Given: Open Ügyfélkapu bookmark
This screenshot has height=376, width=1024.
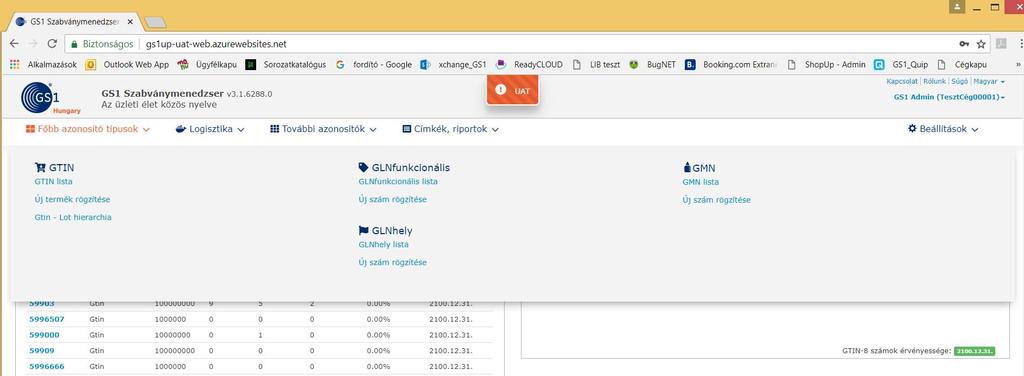Looking at the screenshot, I should point(207,65).
